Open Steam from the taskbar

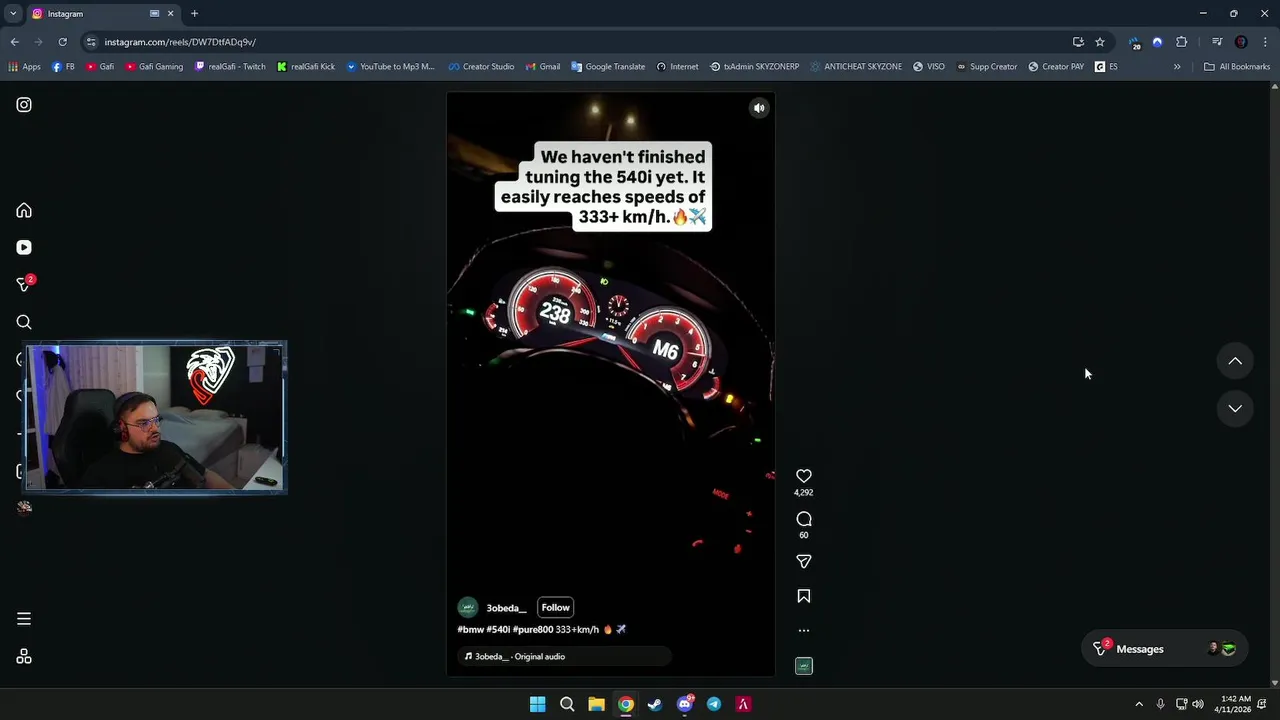click(x=655, y=704)
